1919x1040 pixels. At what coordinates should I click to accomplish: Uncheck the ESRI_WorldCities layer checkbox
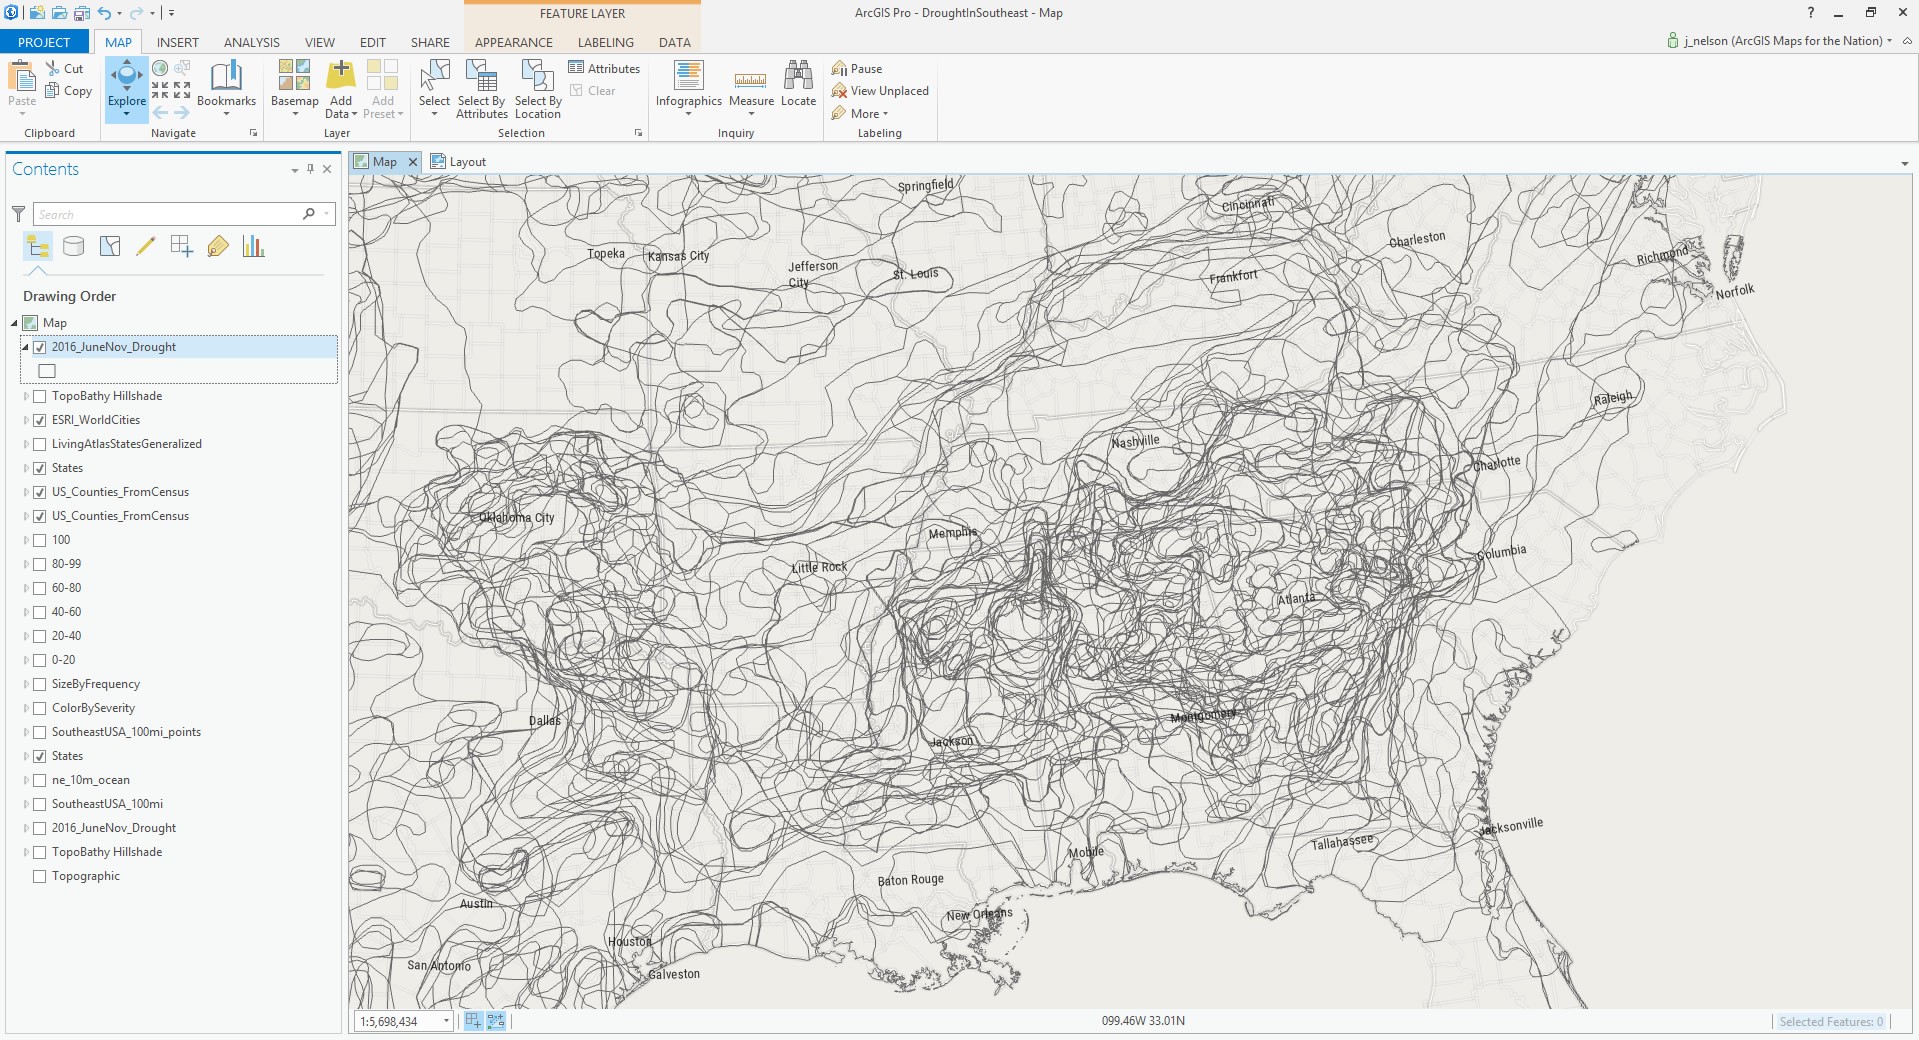[40, 420]
